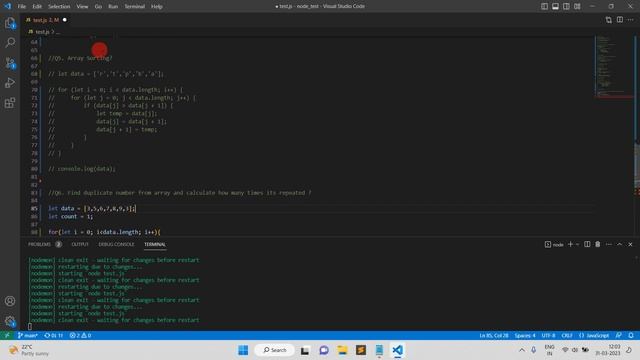
Task: Click the main branch status item
Action: [27, 336]
